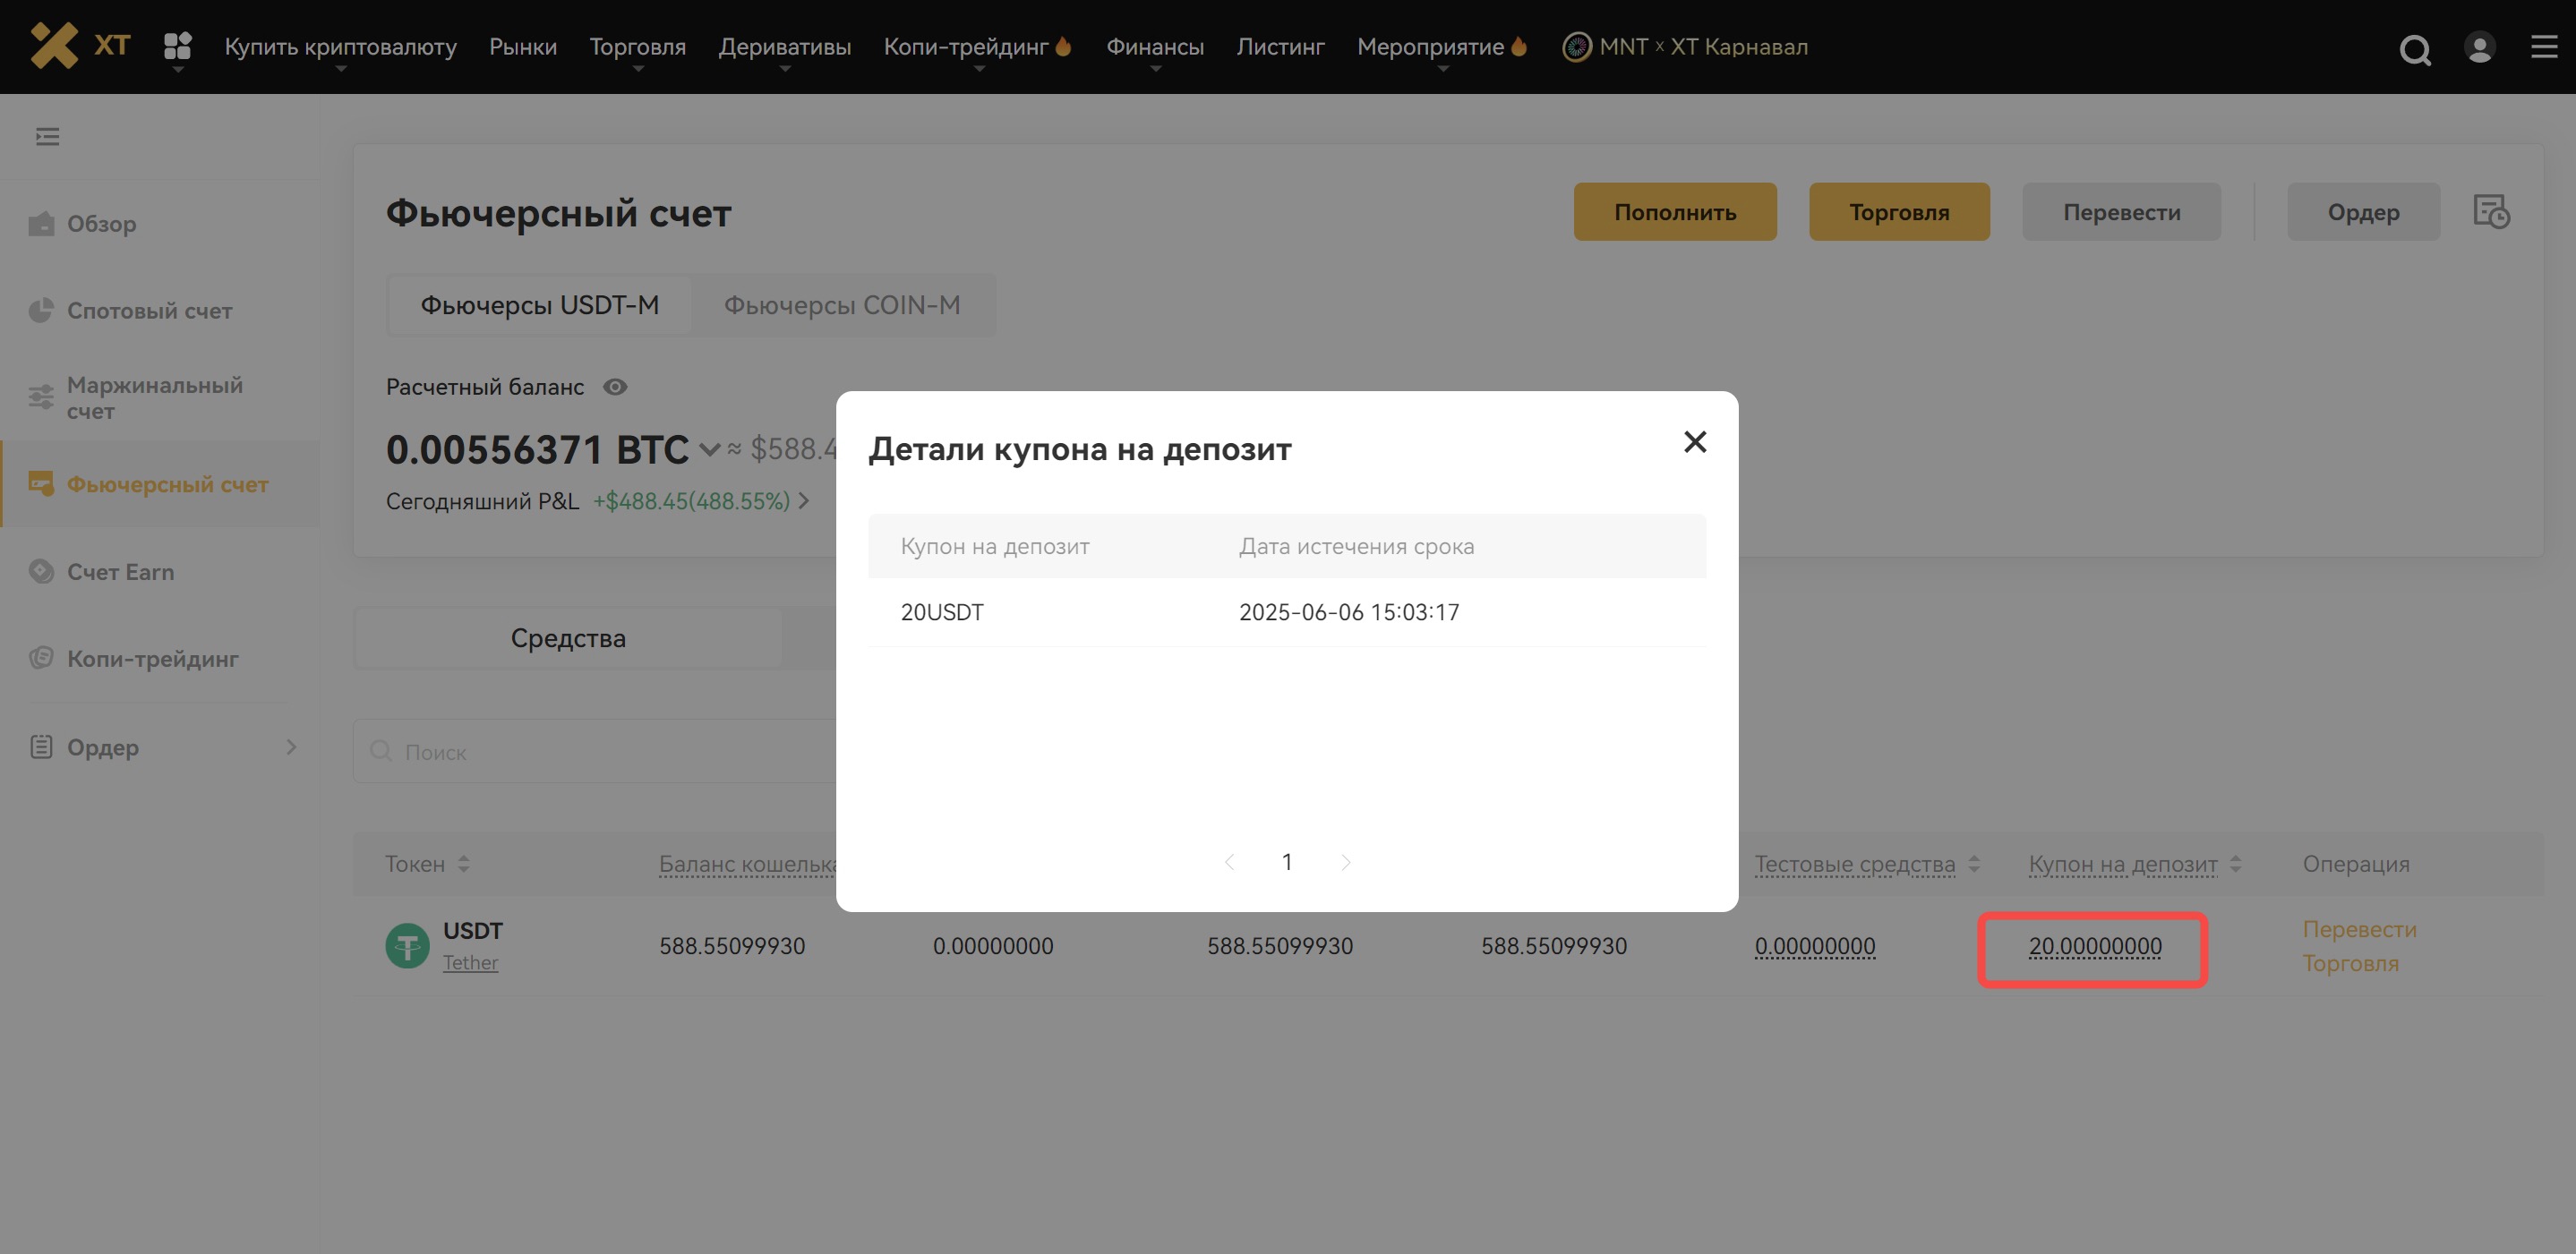Screen dimensions: 2576x1254
Task: Close the deposit coupon details dialog
Action: (1694, 442)
